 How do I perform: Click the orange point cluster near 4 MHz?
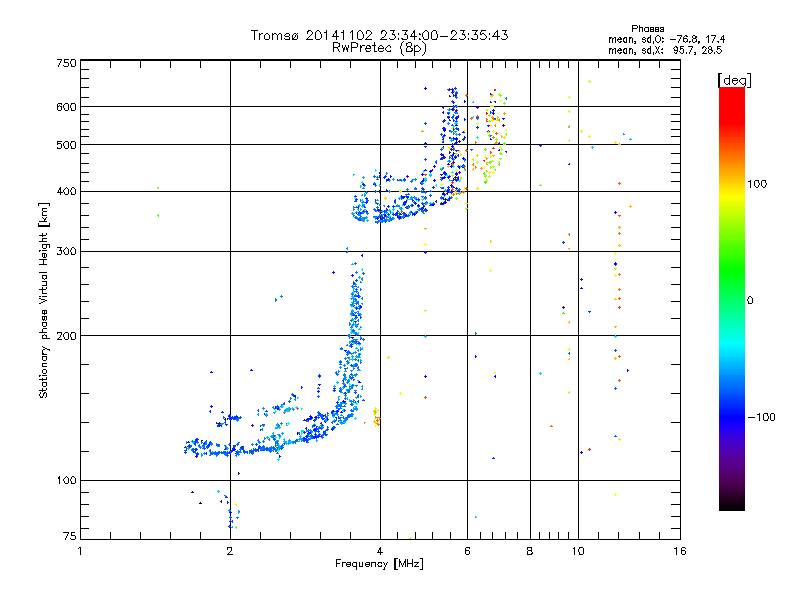click(377, 417)
